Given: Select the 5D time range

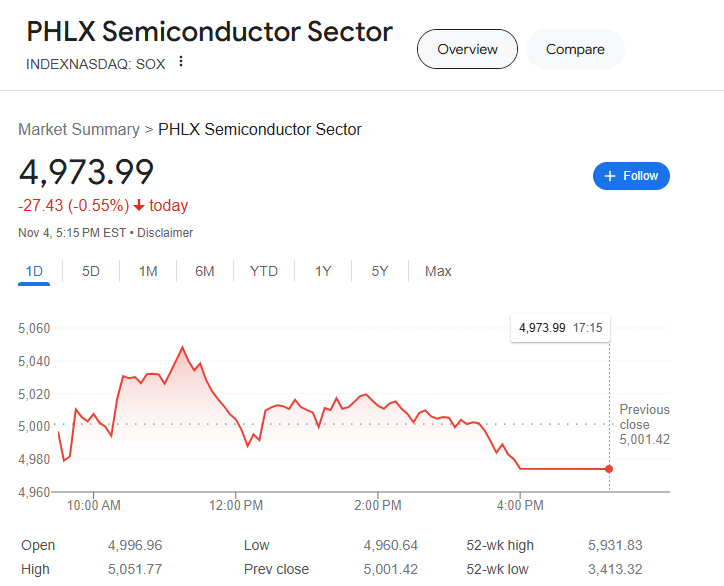Looking at the screenshot, I should tap(90, 271).
